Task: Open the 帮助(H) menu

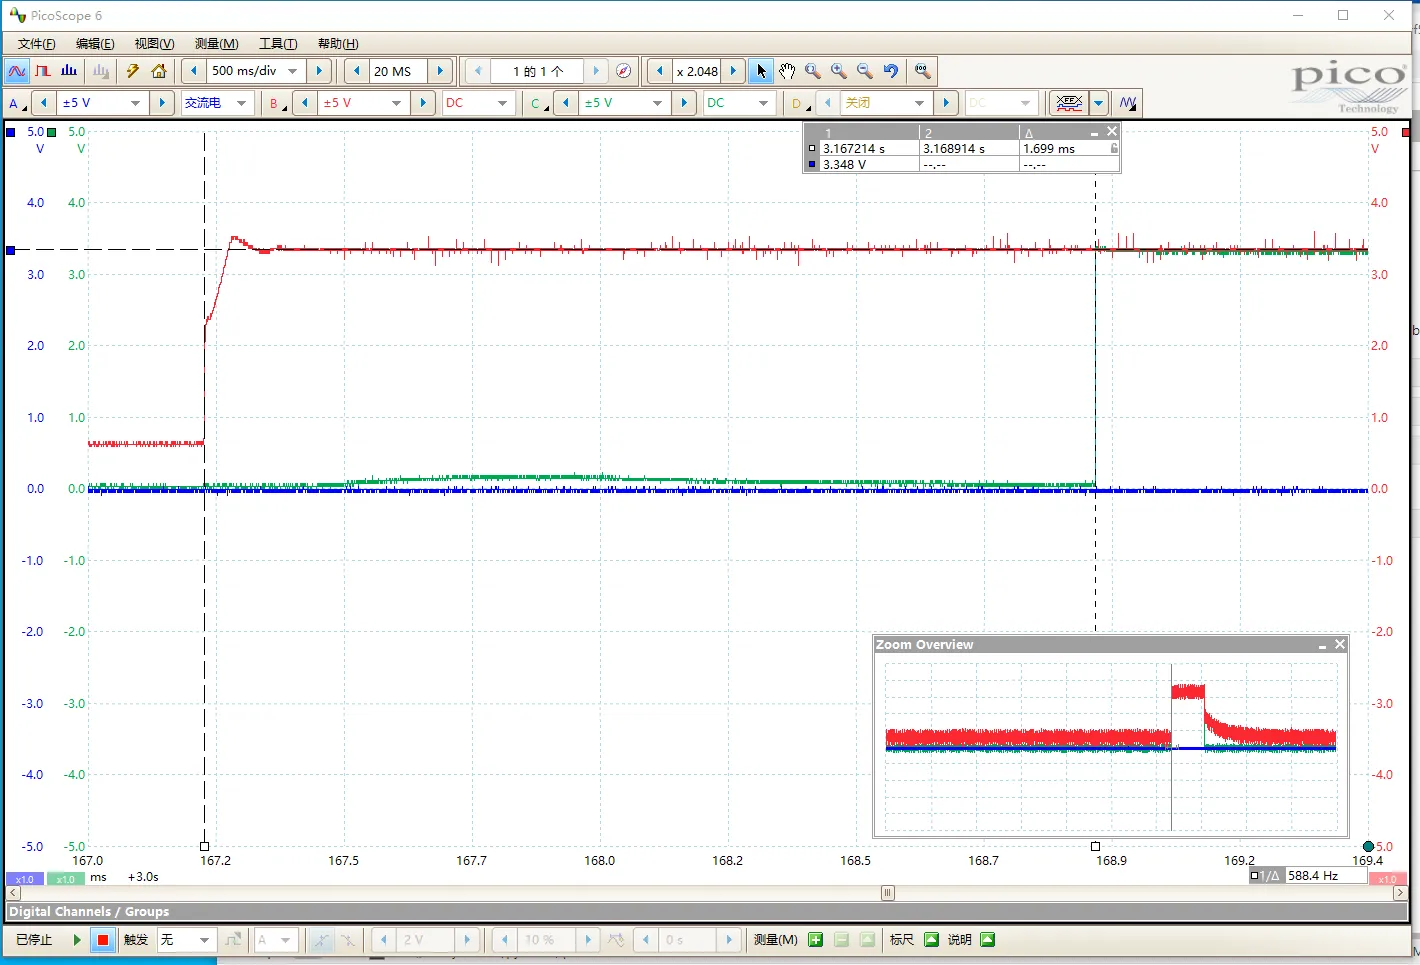Action: (338, 44)
